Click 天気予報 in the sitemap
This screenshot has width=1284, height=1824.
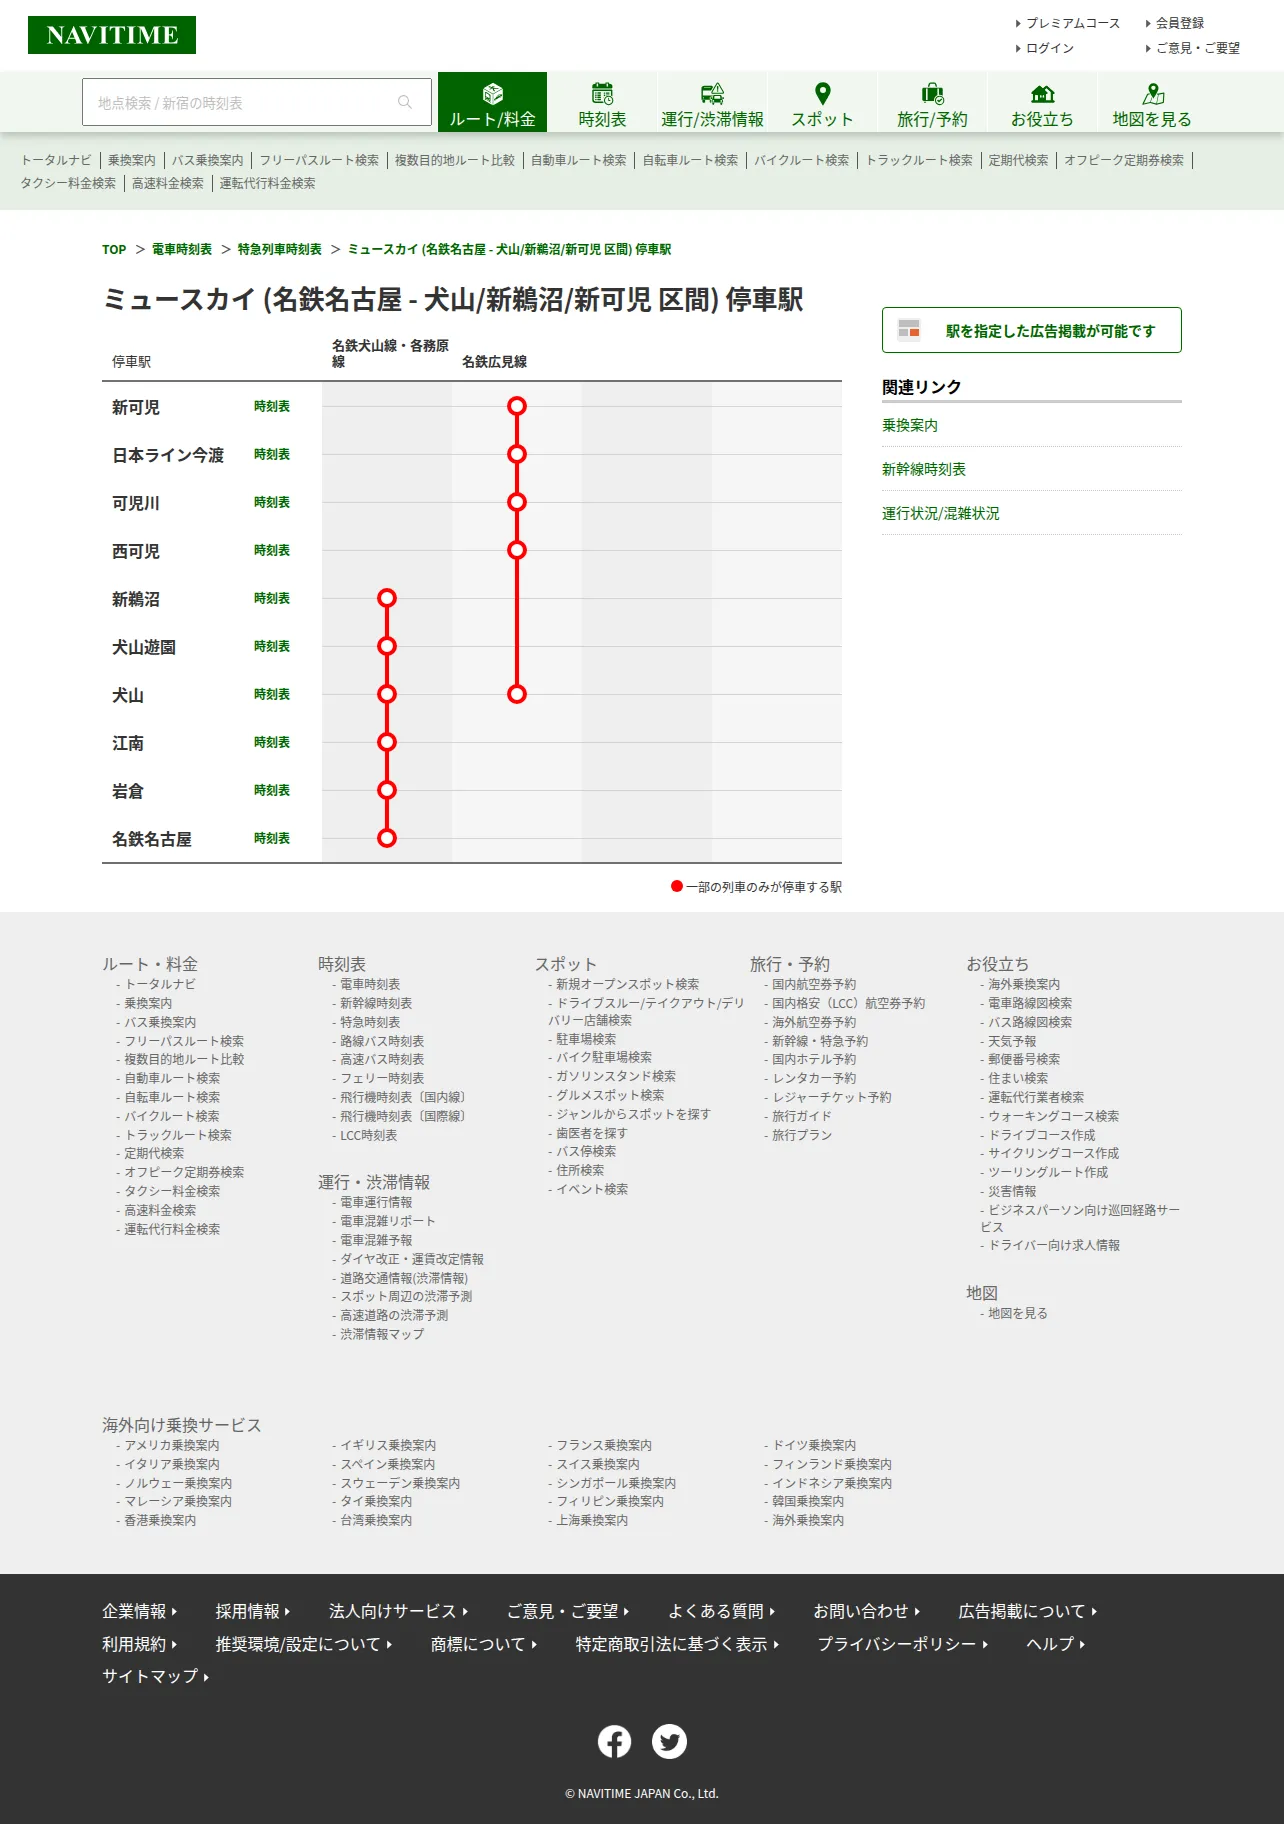coord(1012,1041)
